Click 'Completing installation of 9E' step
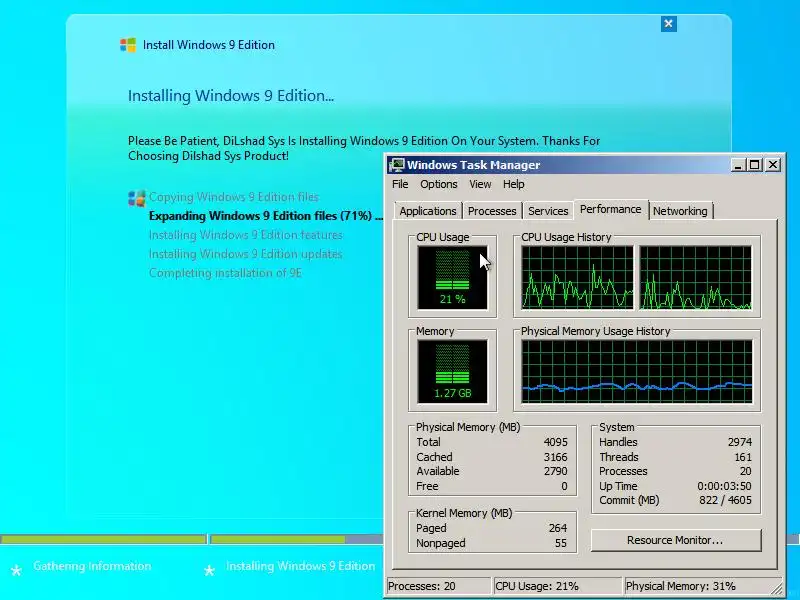Image resolution: width=800 pixels, height=600 pixels. click(x=225, y=273)
